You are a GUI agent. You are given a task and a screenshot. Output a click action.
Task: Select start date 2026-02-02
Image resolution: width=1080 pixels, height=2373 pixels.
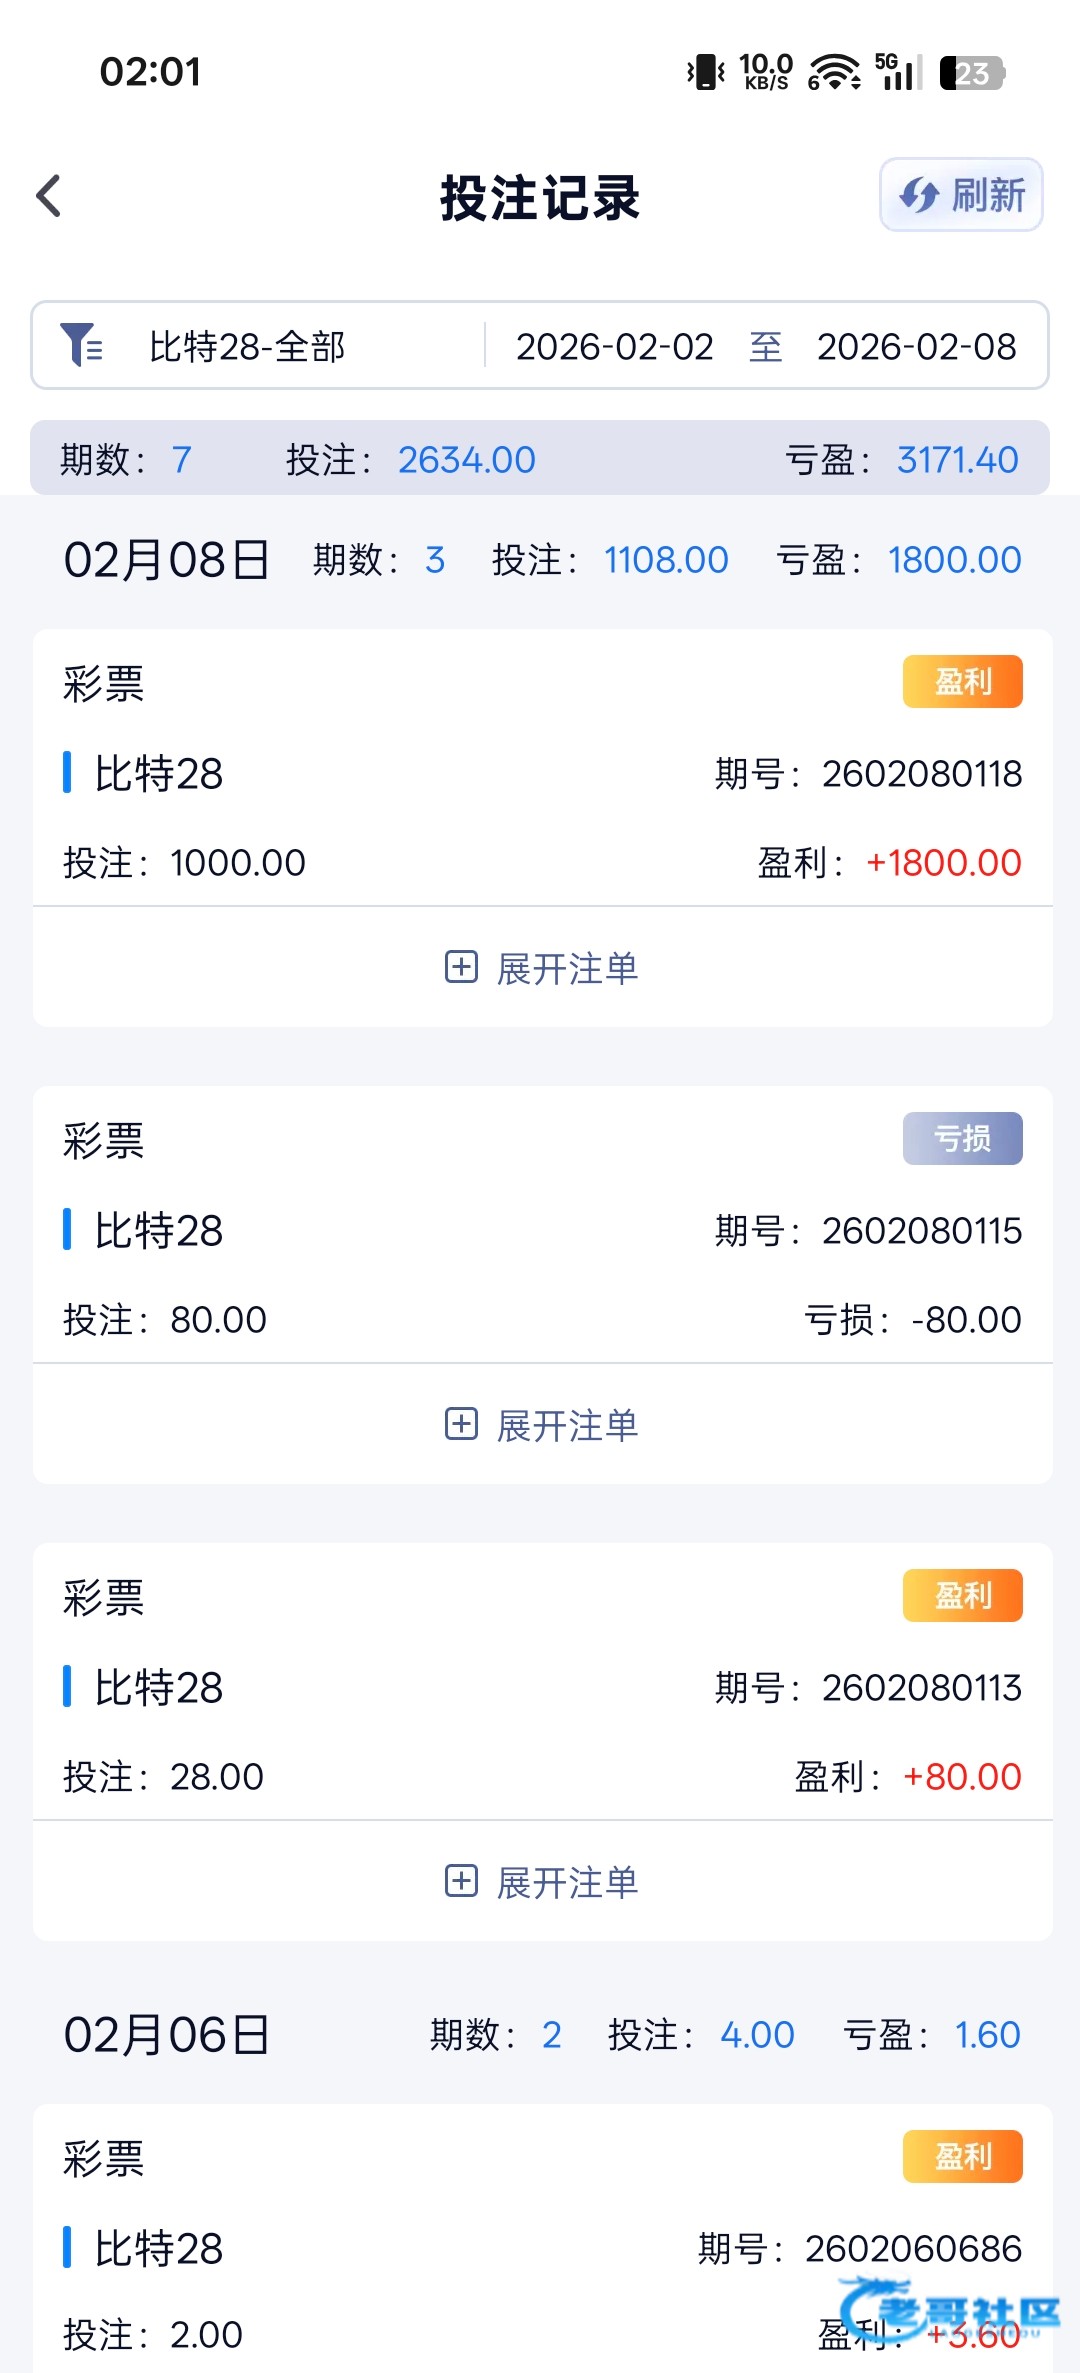(614, 346)
